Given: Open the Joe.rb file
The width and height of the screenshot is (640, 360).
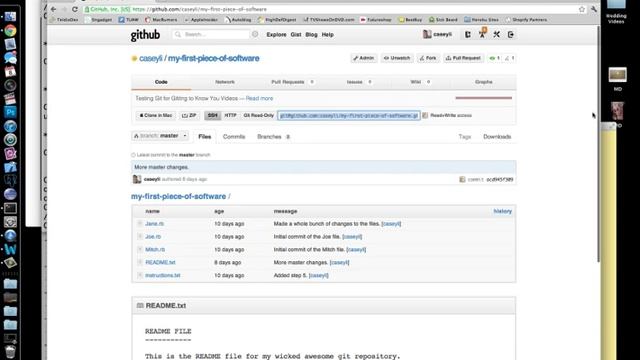Looking at the screenshot, I should pos(153,237).
